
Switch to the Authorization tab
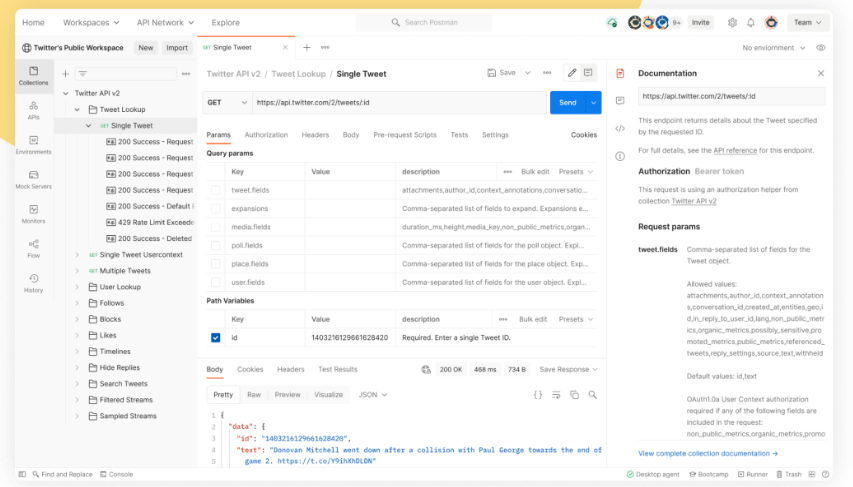tap(266, 135)
